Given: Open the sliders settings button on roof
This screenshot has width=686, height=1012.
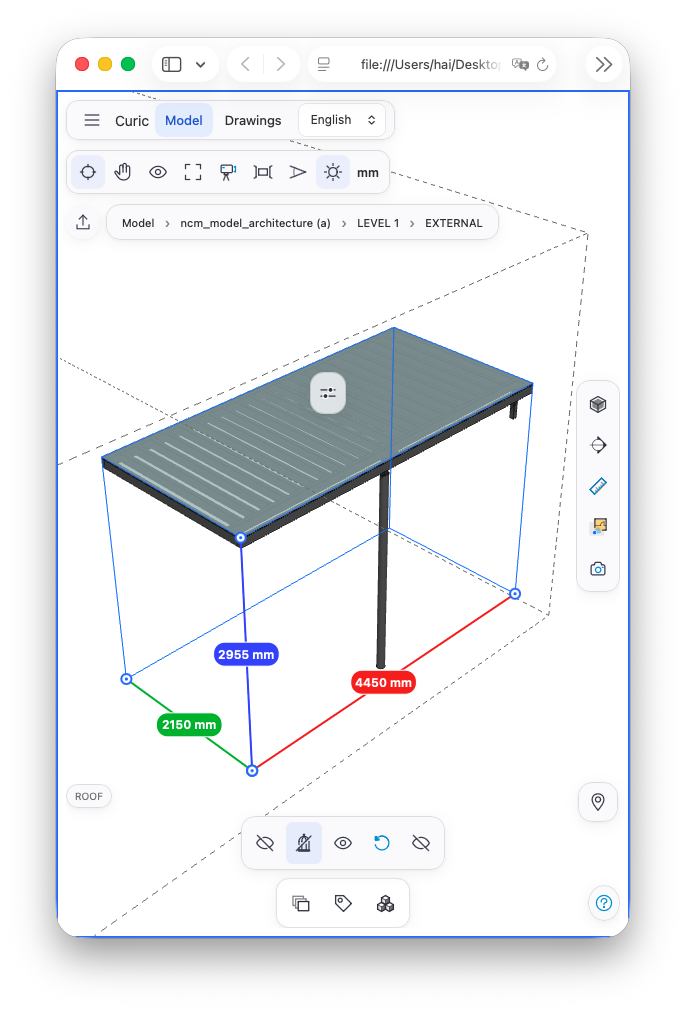Looking at the screenshot, I should point(328,393).
